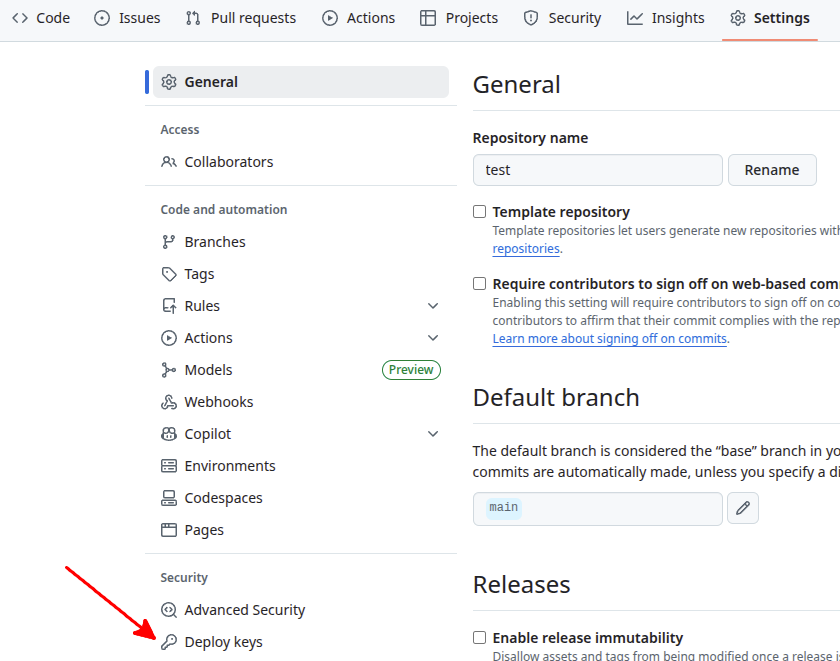840x661 pixels.
Task: Expand the Rules section chevron
Action: (433, 306)
